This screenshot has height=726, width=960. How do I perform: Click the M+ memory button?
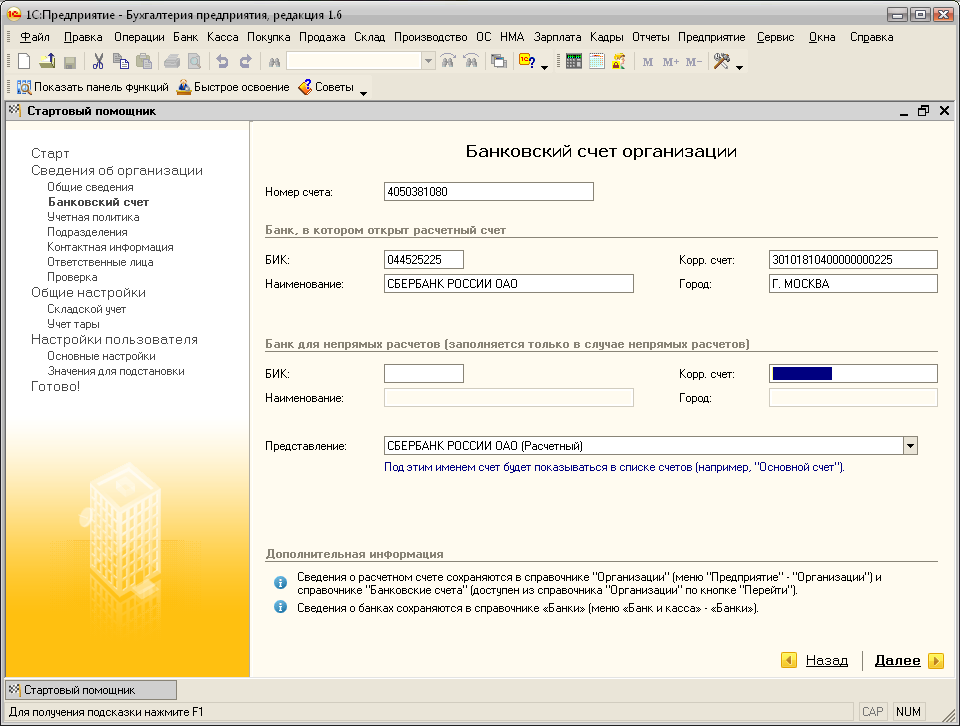pos(670,62)
